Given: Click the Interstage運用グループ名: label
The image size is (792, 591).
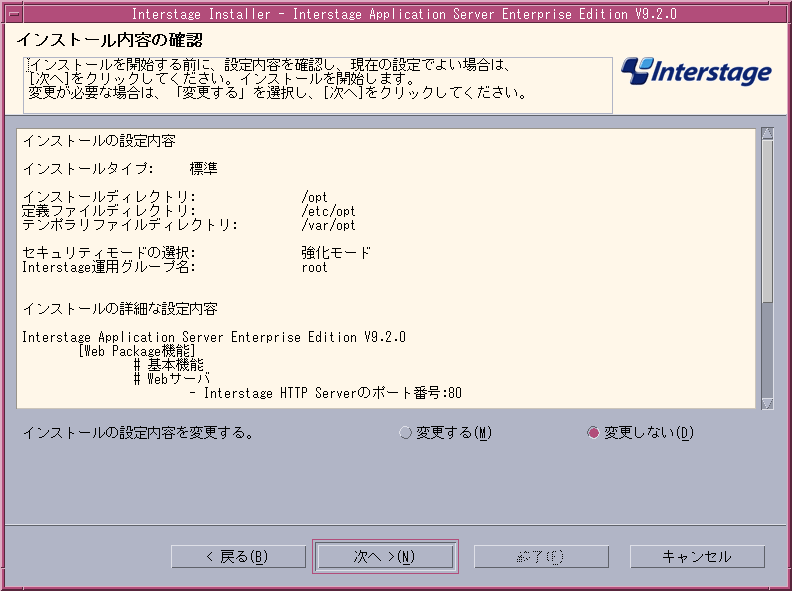Looking at the screenshot, I should [109, 267].
